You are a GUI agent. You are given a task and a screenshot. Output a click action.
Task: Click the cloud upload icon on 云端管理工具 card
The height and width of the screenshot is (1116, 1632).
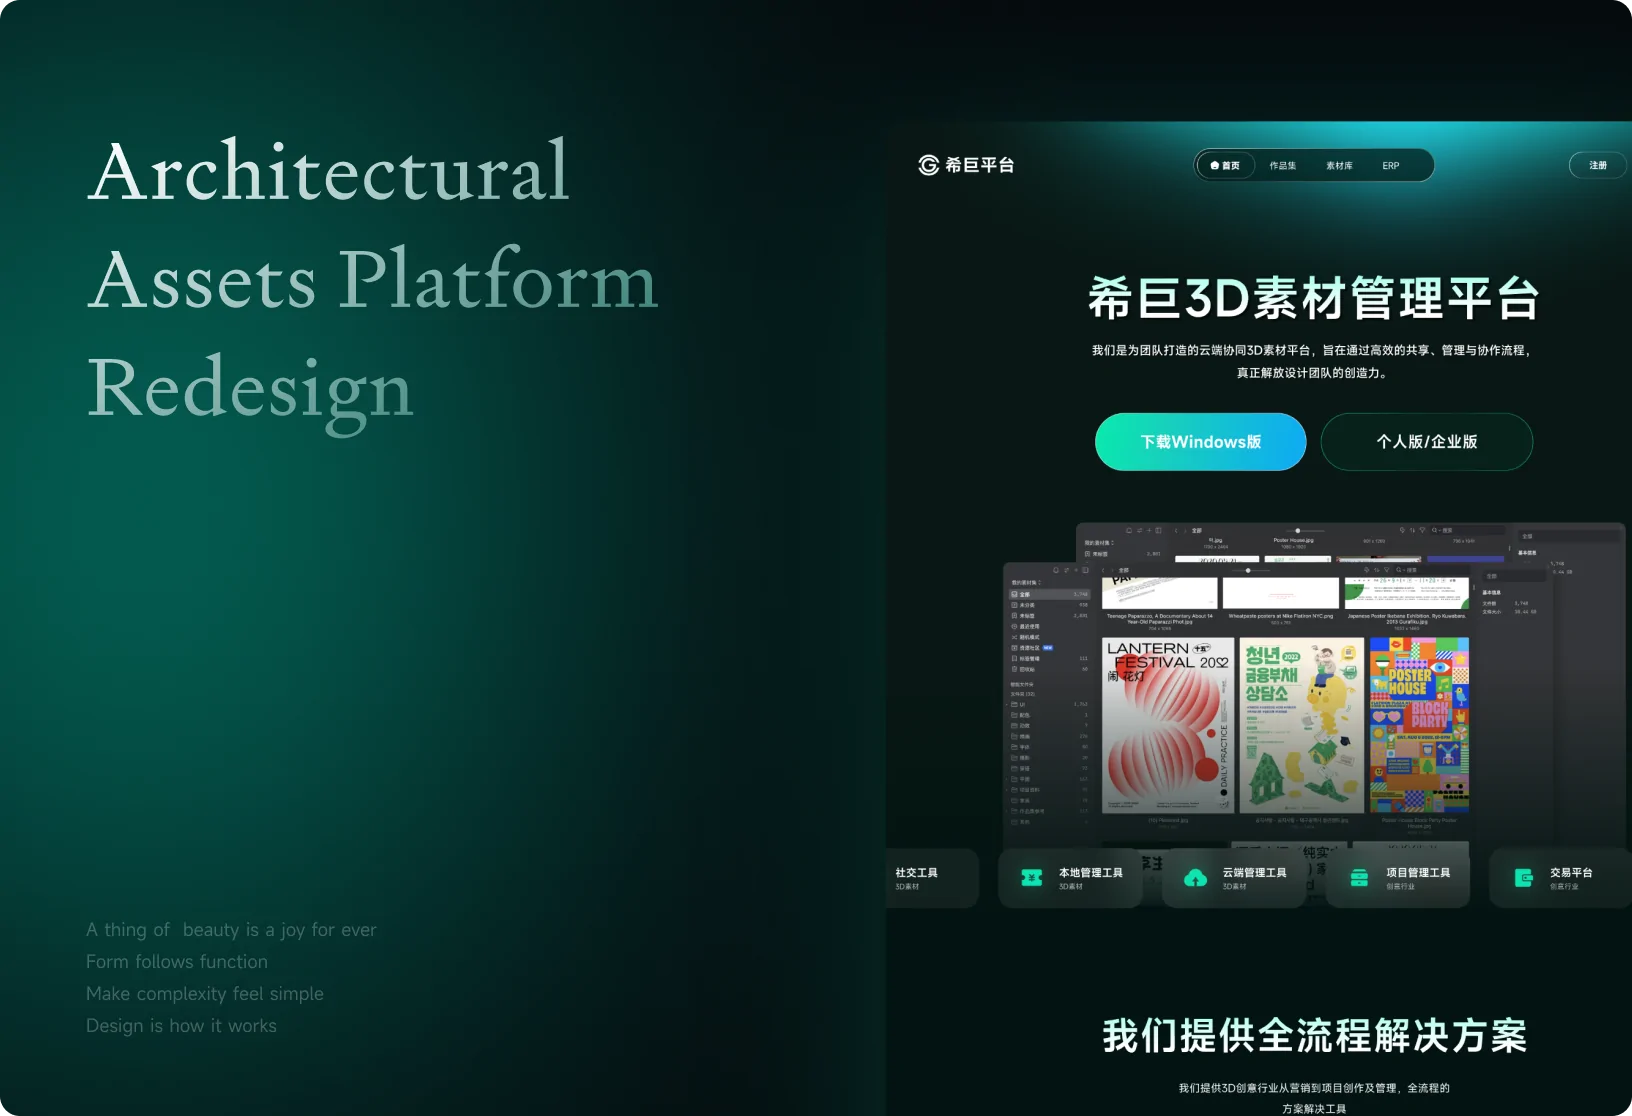click(1195, 878)
